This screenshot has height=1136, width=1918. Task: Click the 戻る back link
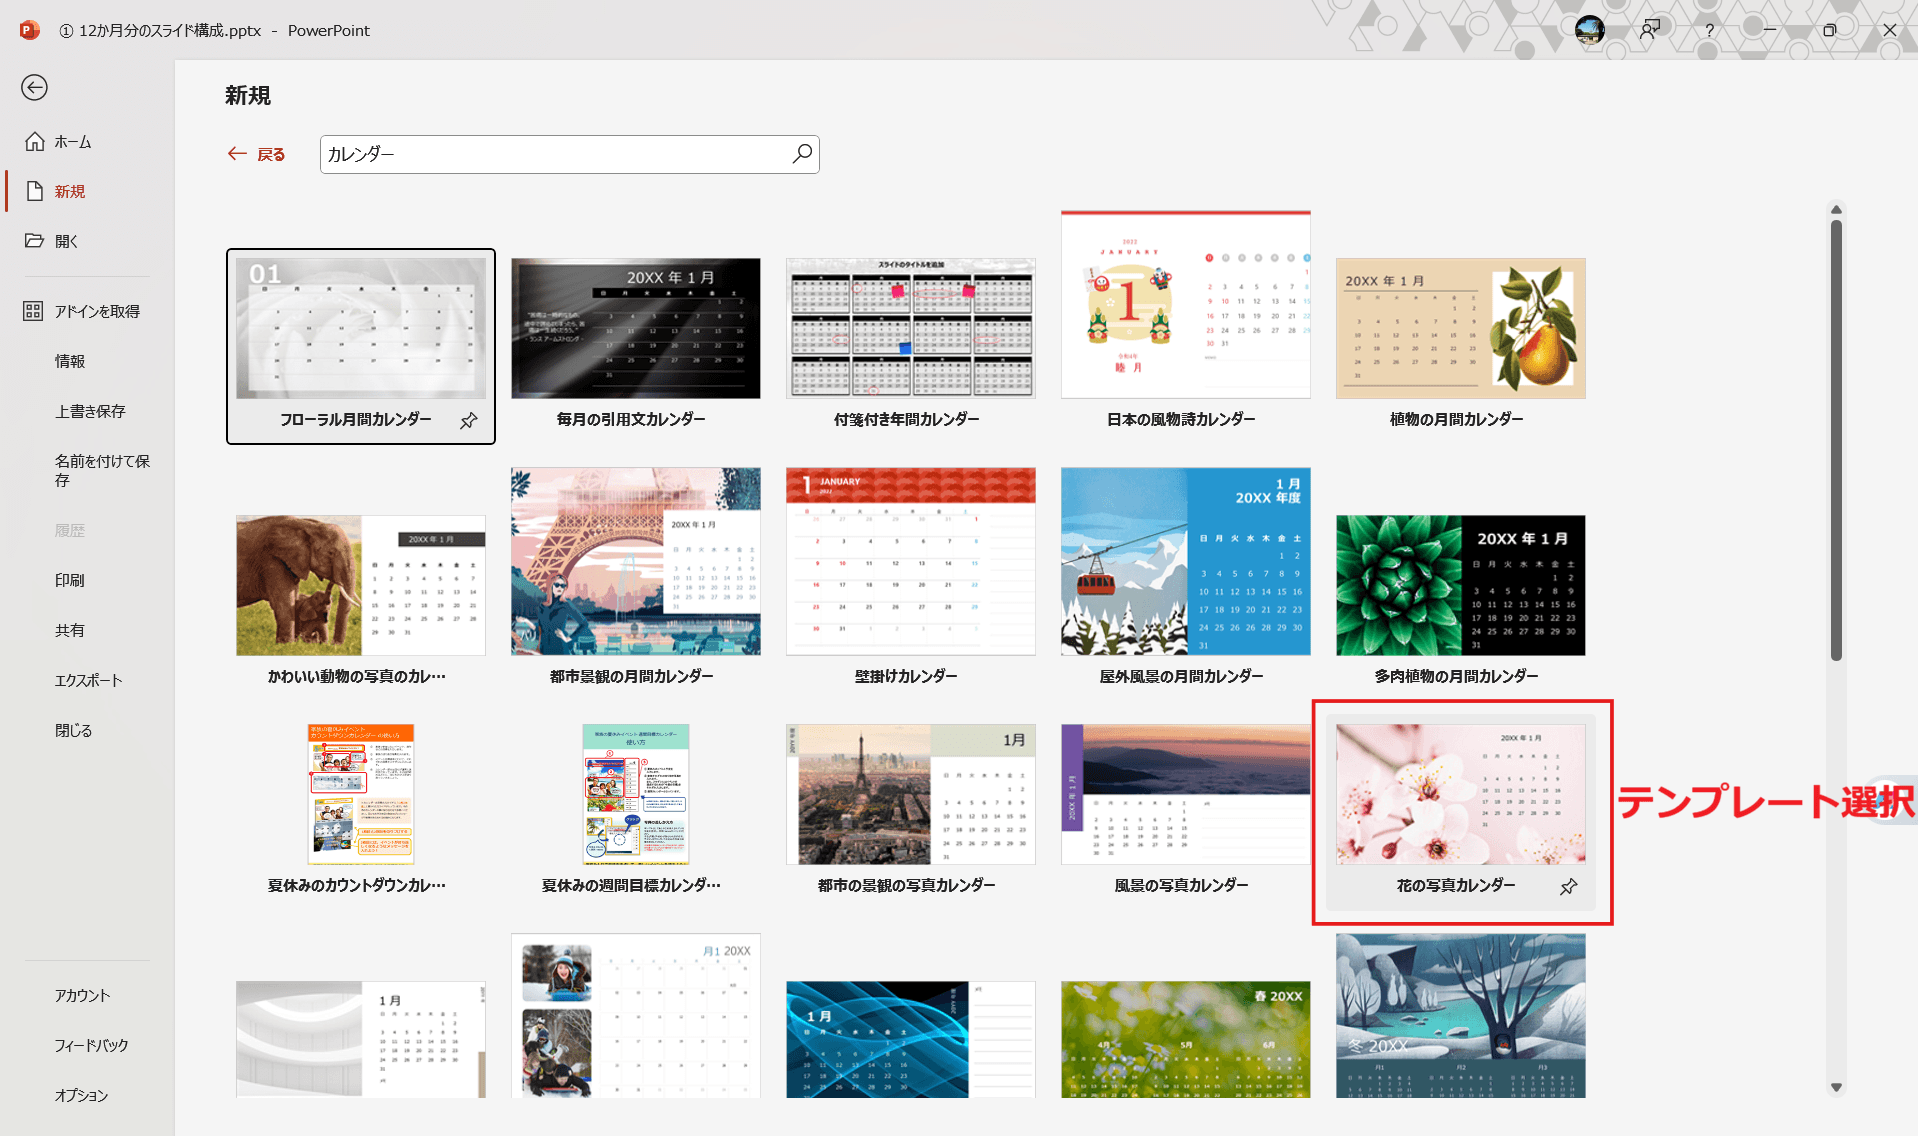pos(257,154)
